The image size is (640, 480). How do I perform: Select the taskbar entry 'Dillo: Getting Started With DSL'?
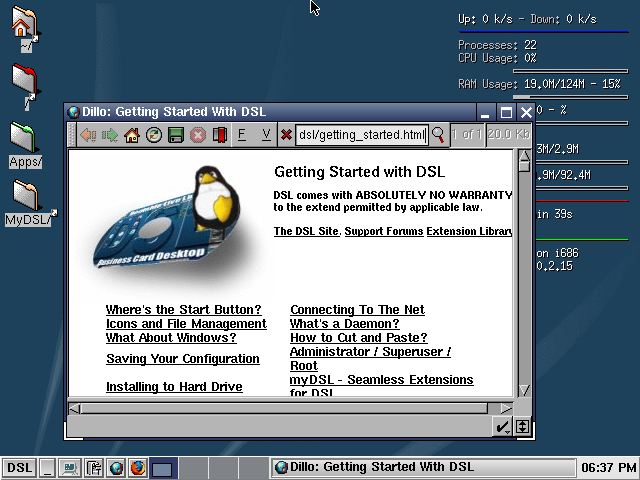coord(423,467)
